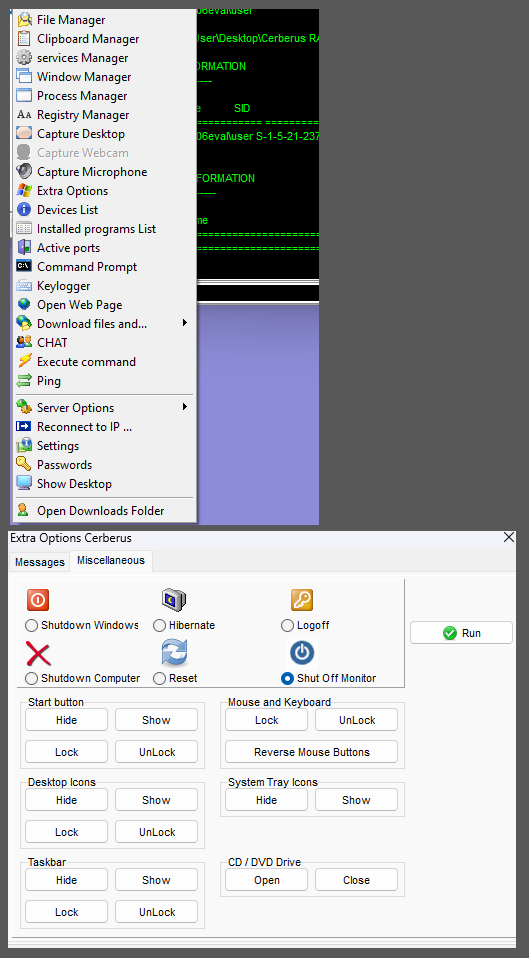Viewport: 529px width, 958px height.
Task: Click the Reconnect to IP arrow icon
Action: click(24, 426)
